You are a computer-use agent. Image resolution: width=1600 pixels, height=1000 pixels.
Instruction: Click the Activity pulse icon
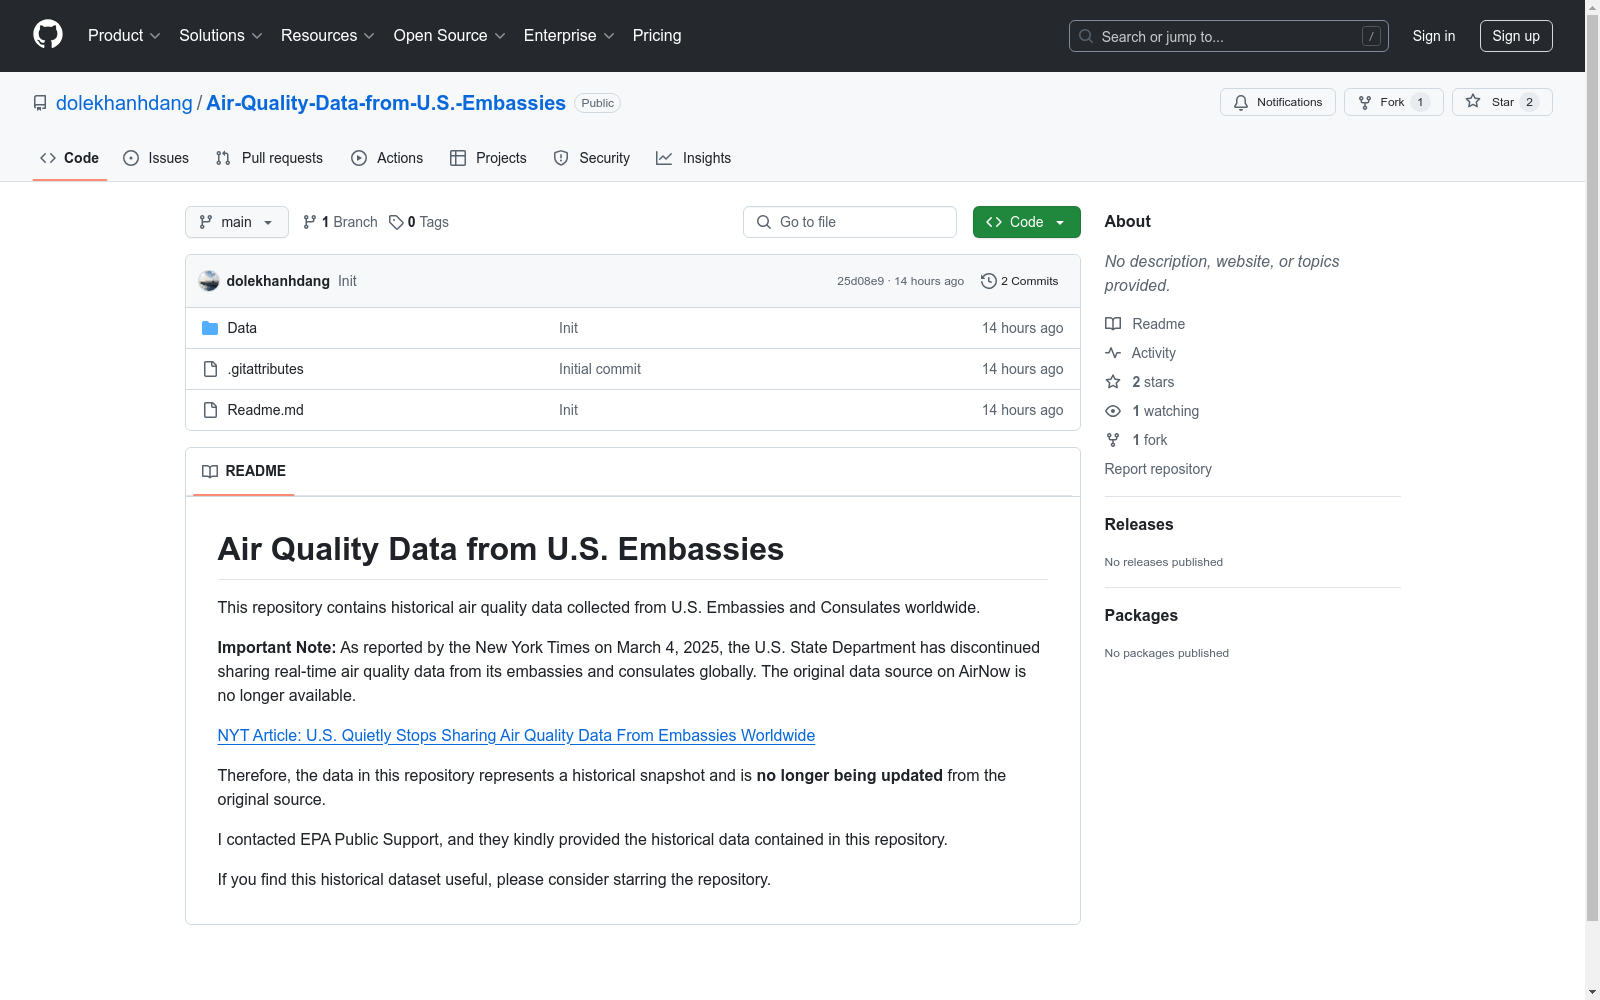[1113, 353]
